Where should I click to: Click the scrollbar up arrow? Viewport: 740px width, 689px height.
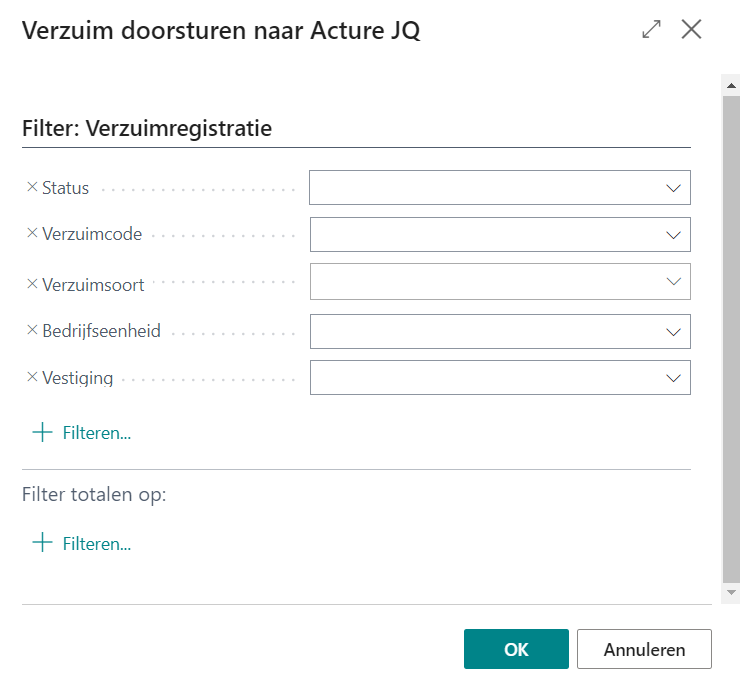click(x=731, y=87)
